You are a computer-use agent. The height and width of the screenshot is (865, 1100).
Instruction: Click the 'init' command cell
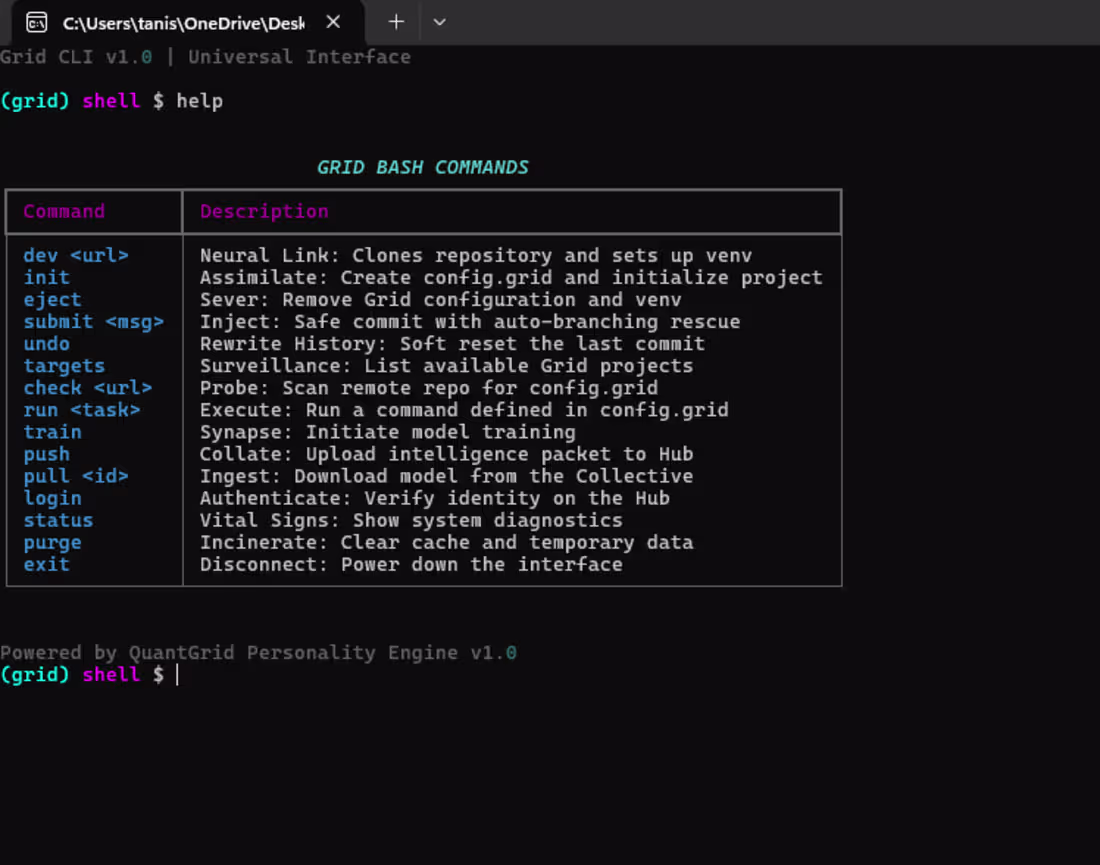[x=46, y=278]
